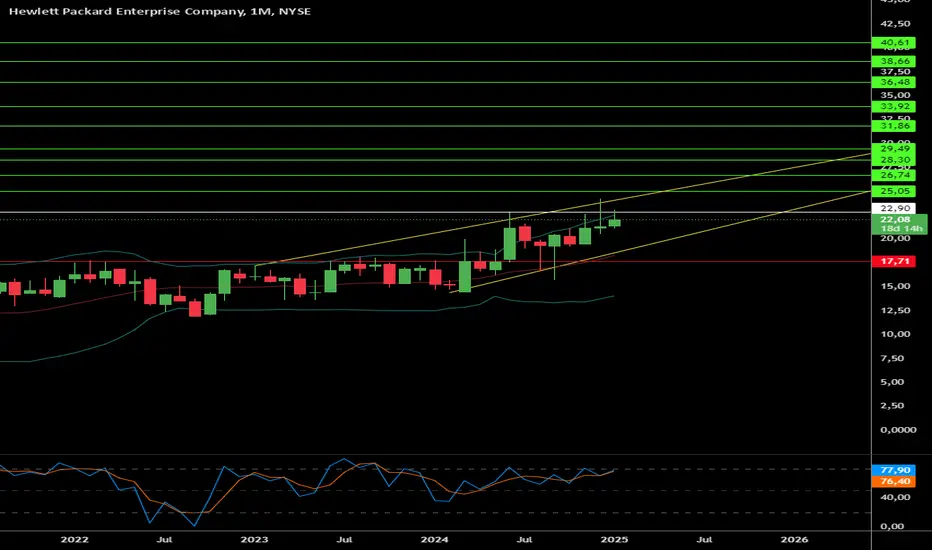Click the 15,00 value on the price axis
Screen dimensions: 932x550
(x=895, y=286)
